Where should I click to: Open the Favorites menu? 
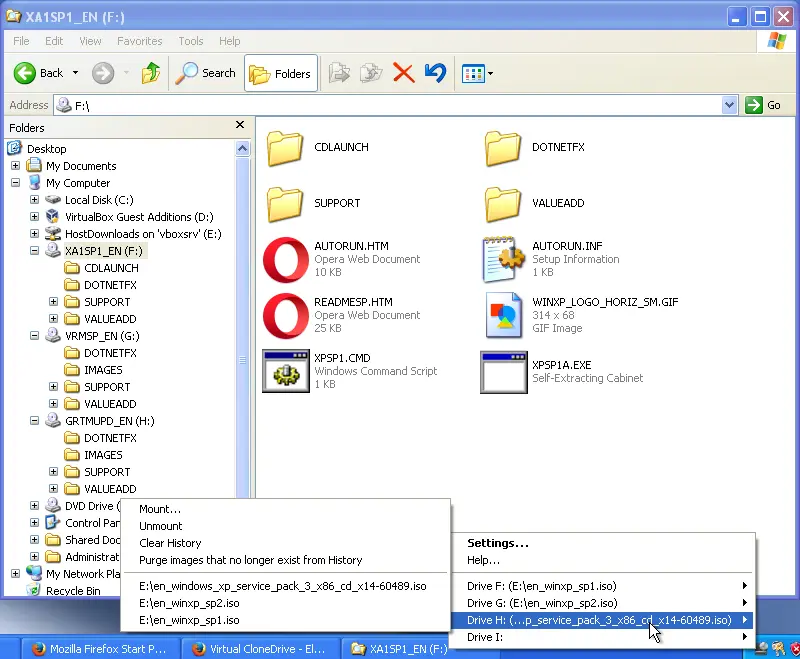tap(139, 41)
